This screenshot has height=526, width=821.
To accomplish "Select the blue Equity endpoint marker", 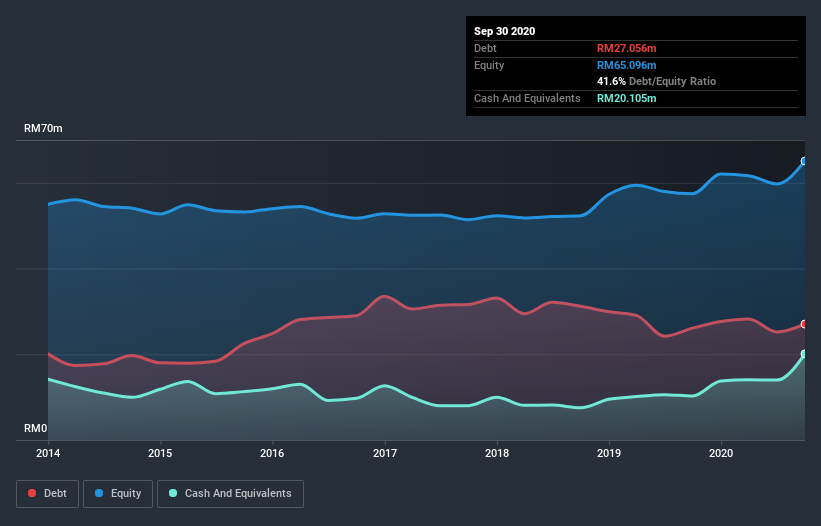I will (803, 161).
